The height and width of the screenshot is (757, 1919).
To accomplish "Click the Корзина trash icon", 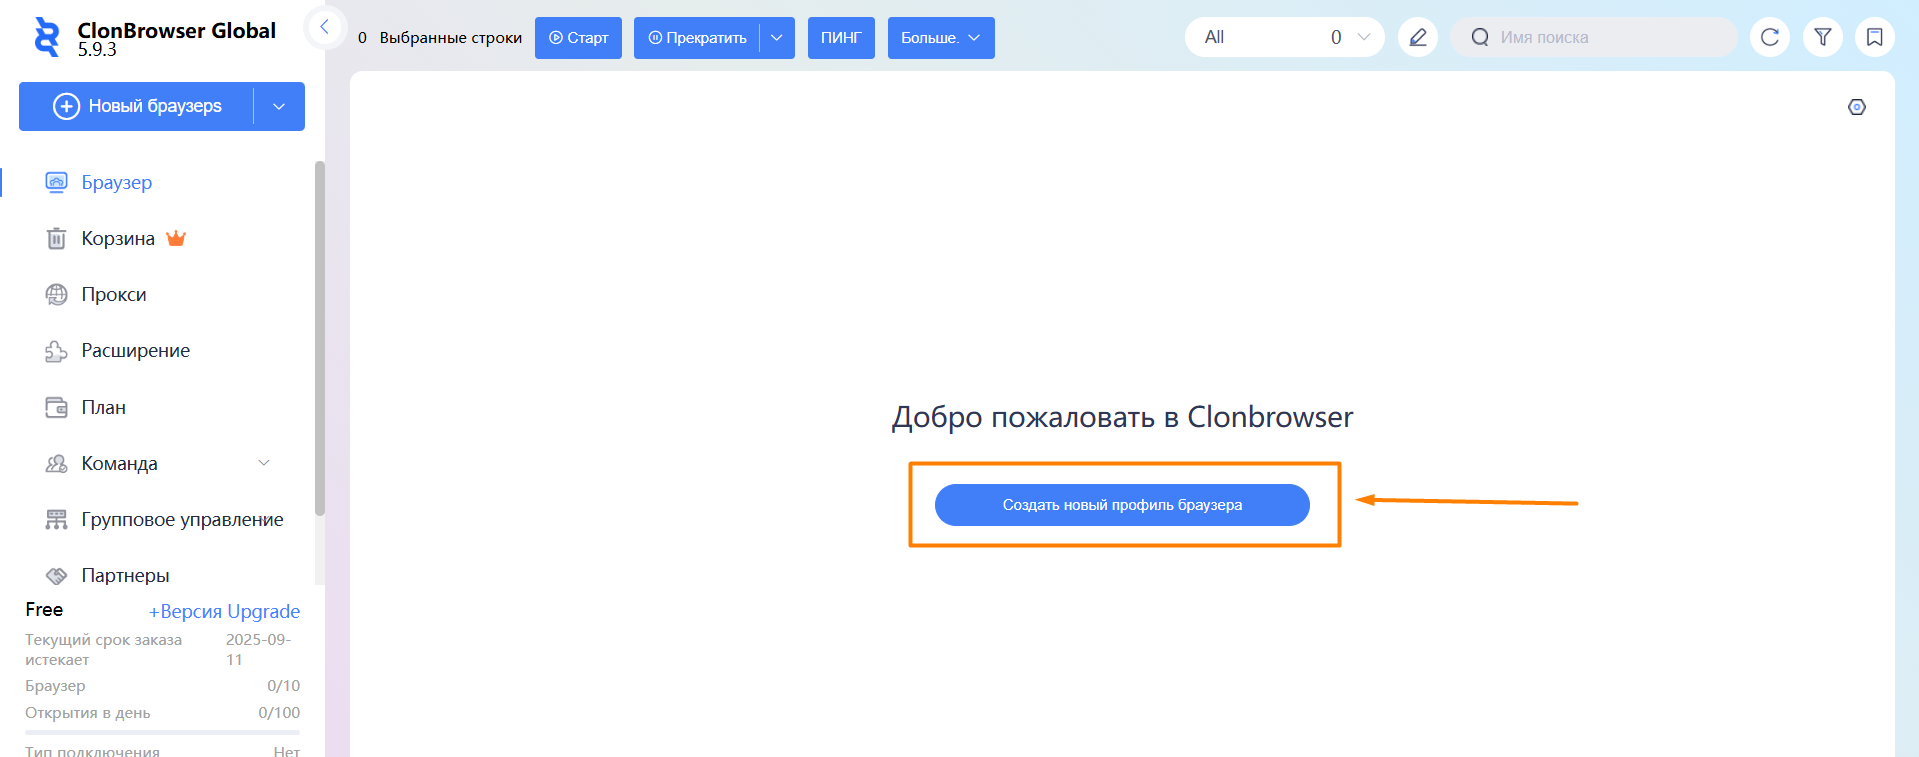I will [x=57, y=238].
